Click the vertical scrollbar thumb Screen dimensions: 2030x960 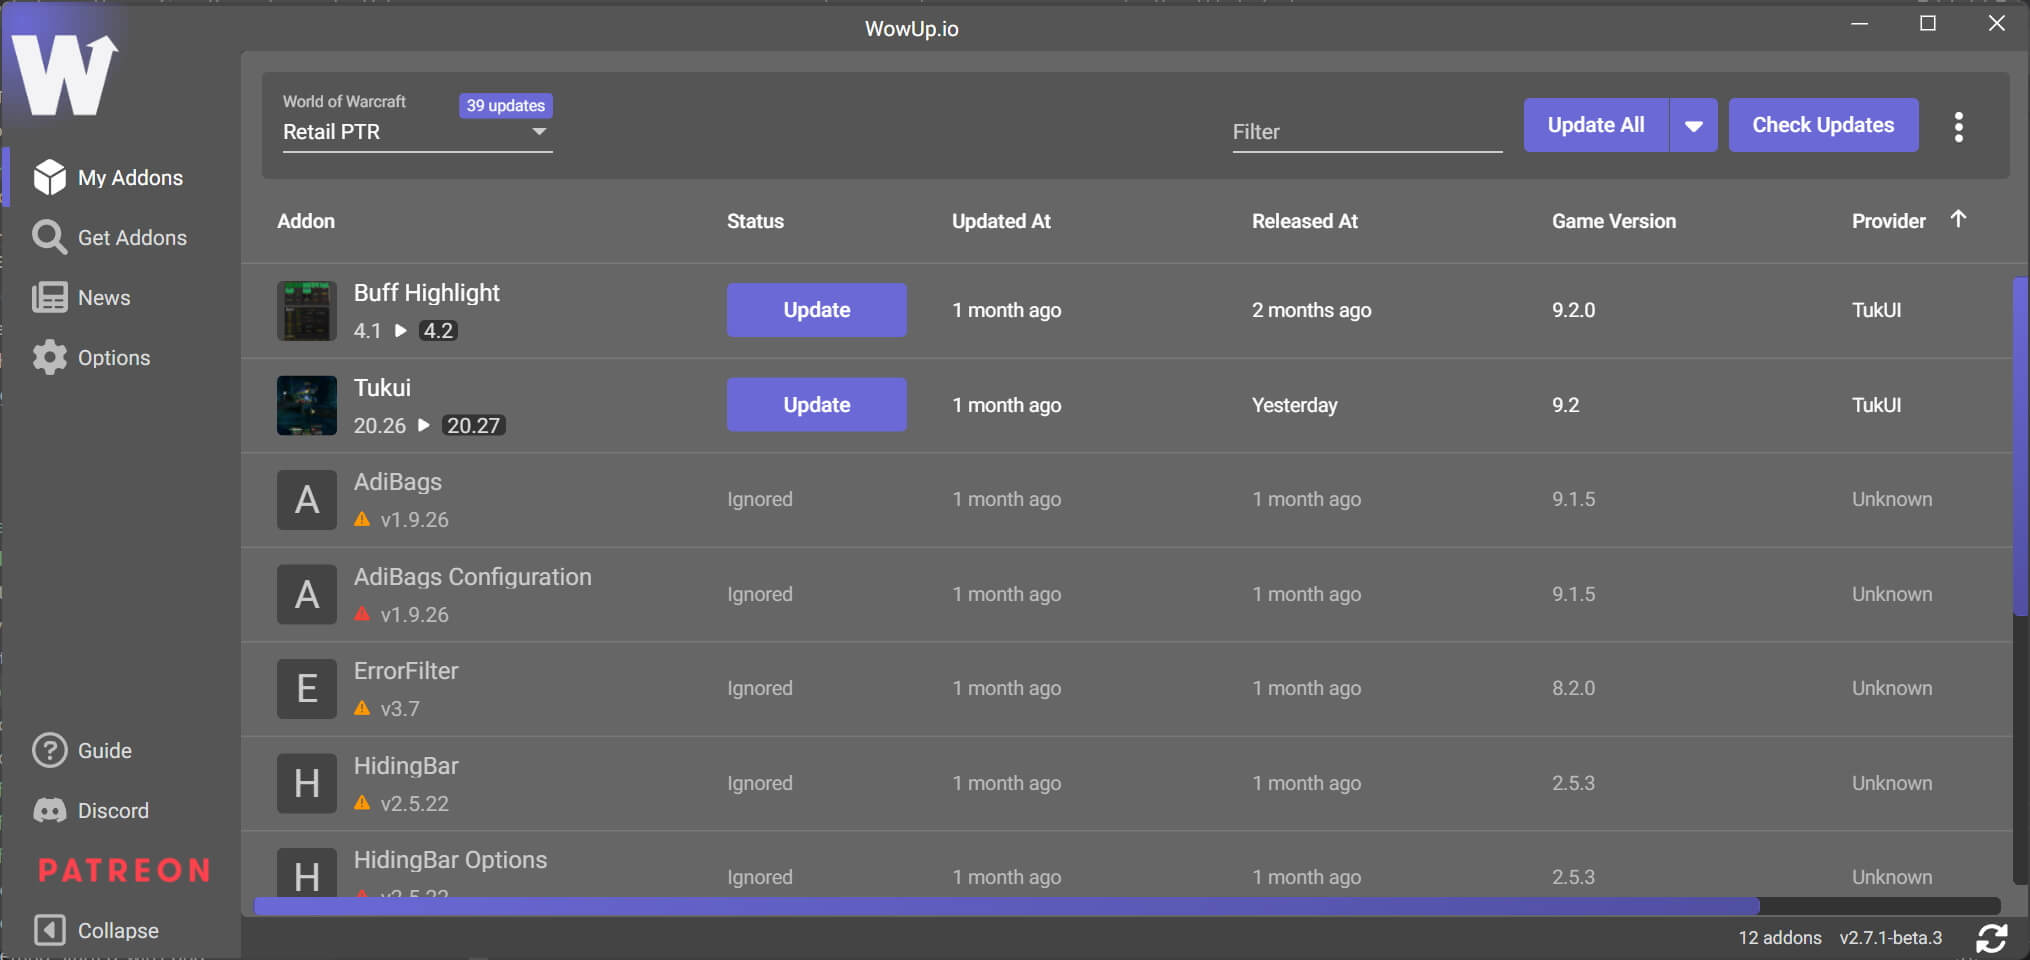2019,446
